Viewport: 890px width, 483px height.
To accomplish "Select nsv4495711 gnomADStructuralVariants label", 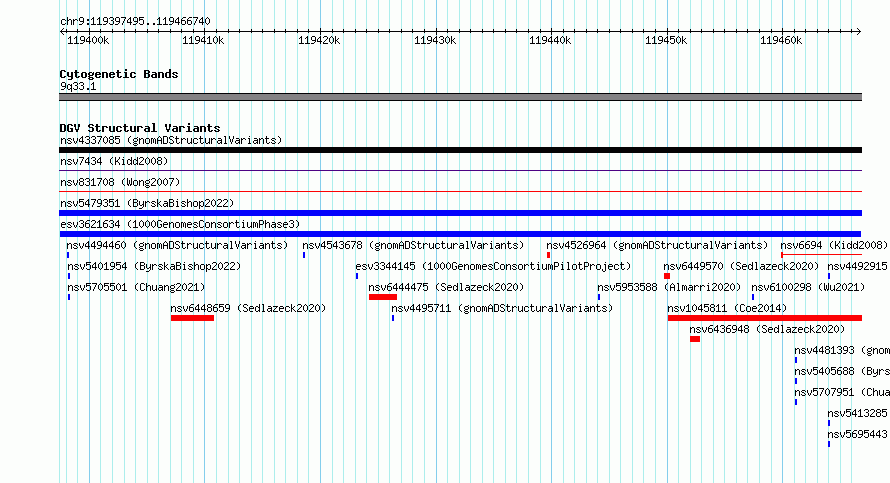I will 502,308.
